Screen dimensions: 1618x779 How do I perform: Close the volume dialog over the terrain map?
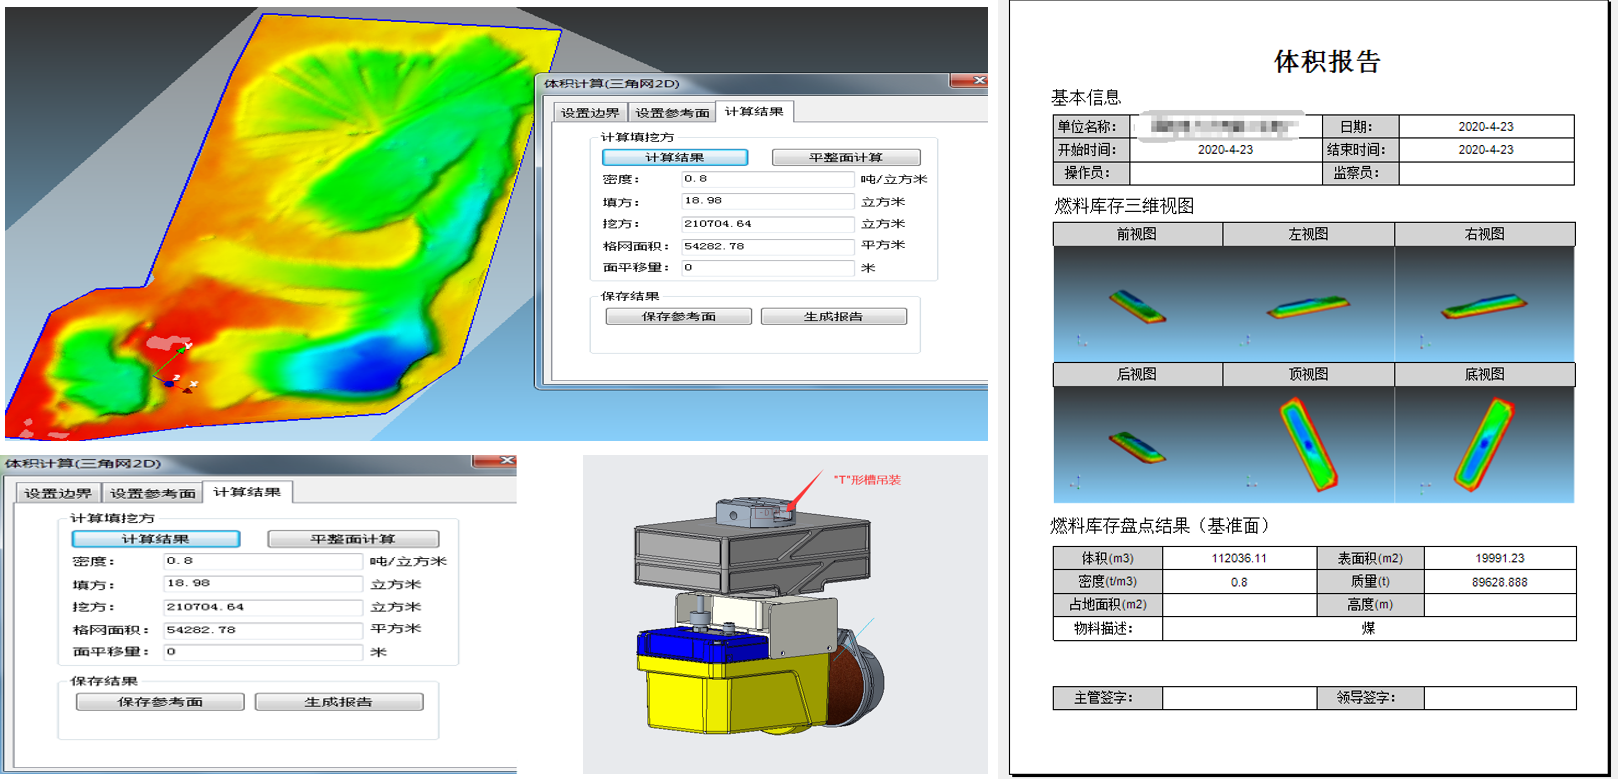click(x=968, y=81)
